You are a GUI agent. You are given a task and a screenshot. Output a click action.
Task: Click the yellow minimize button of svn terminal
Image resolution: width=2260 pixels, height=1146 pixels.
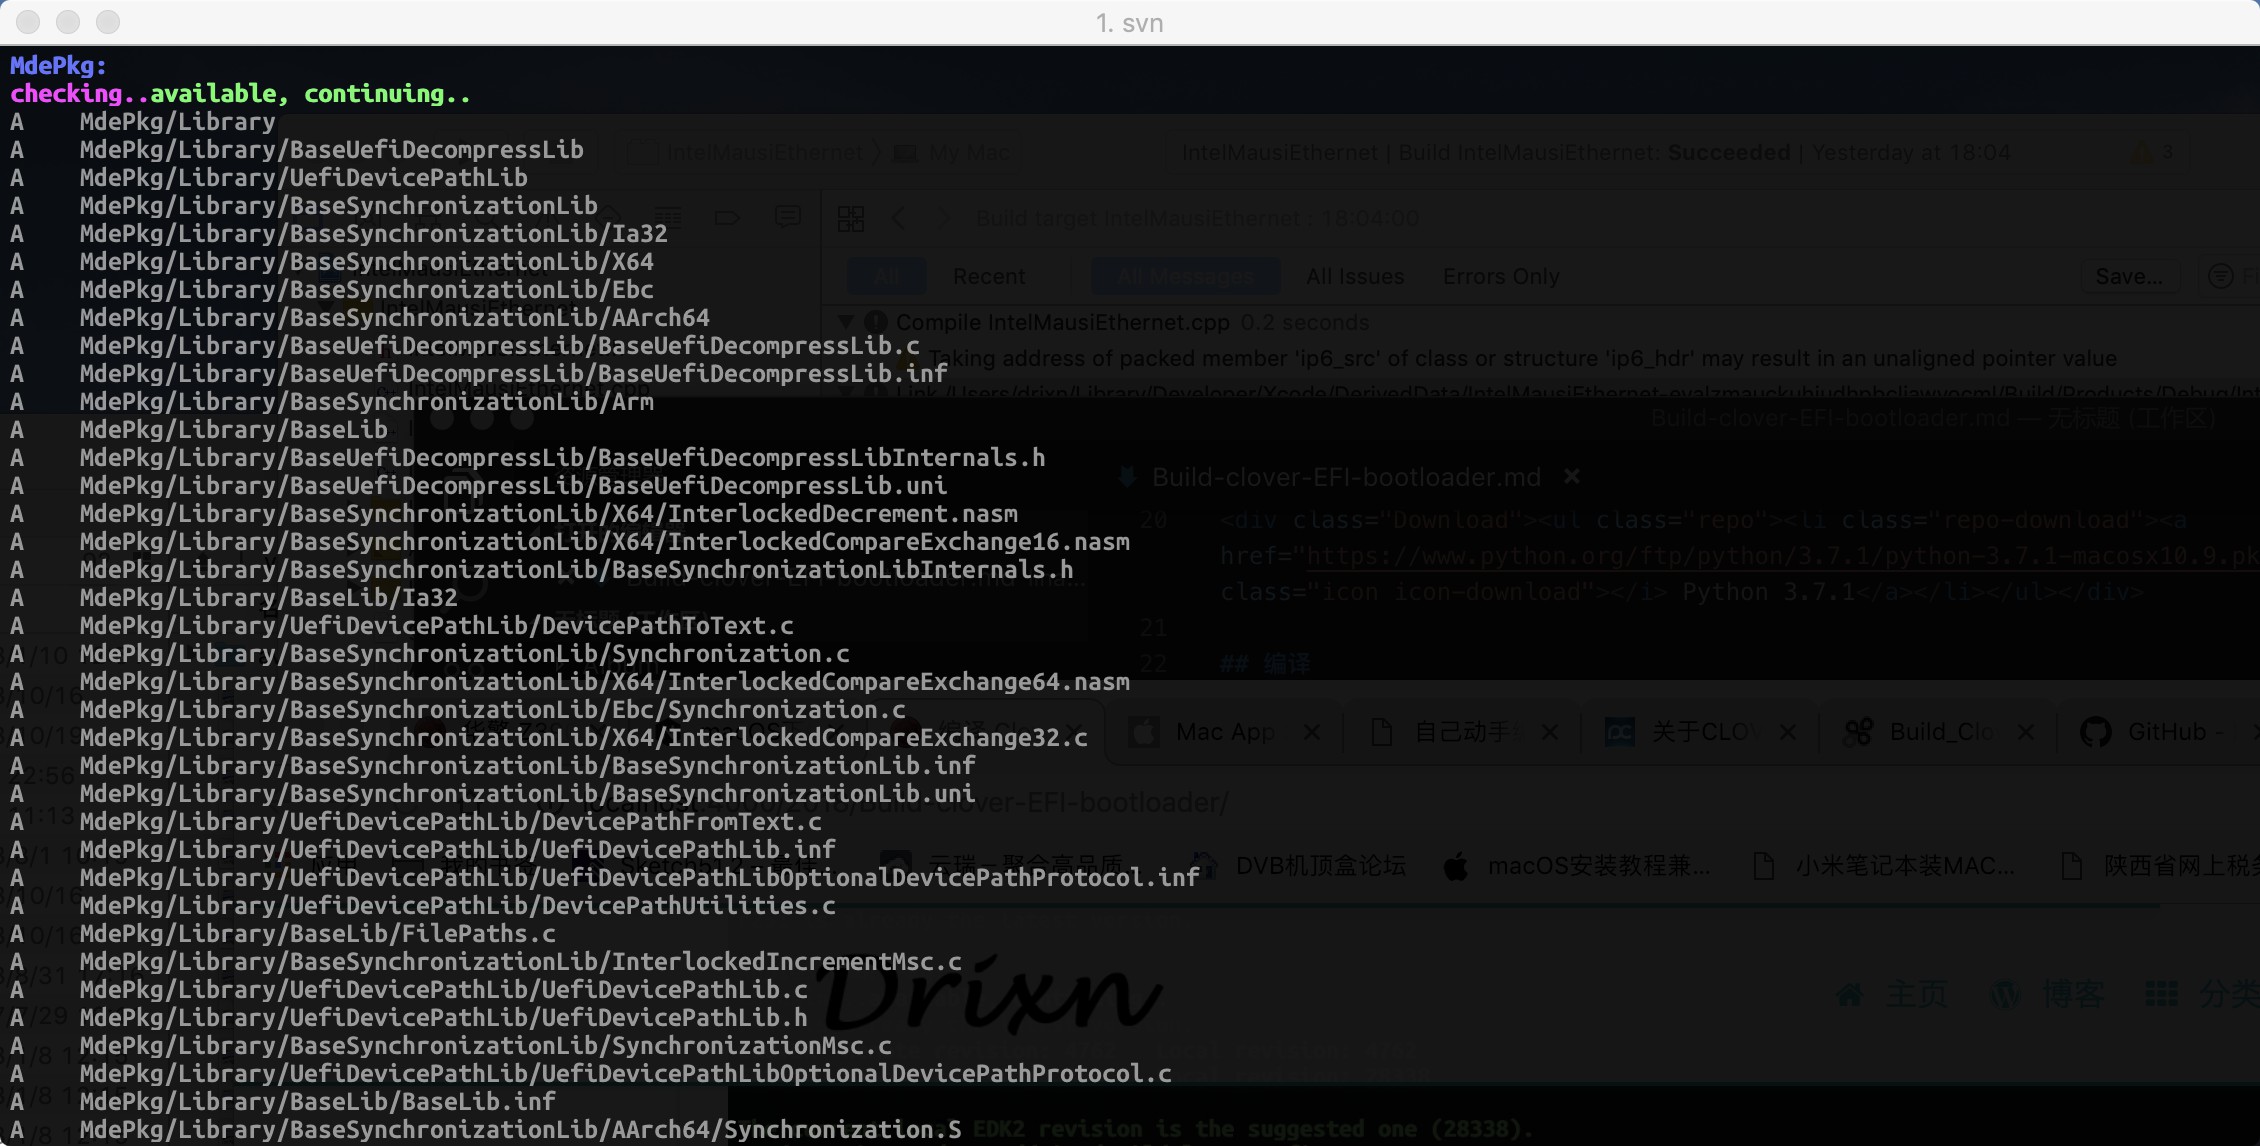tap(68, 22)
